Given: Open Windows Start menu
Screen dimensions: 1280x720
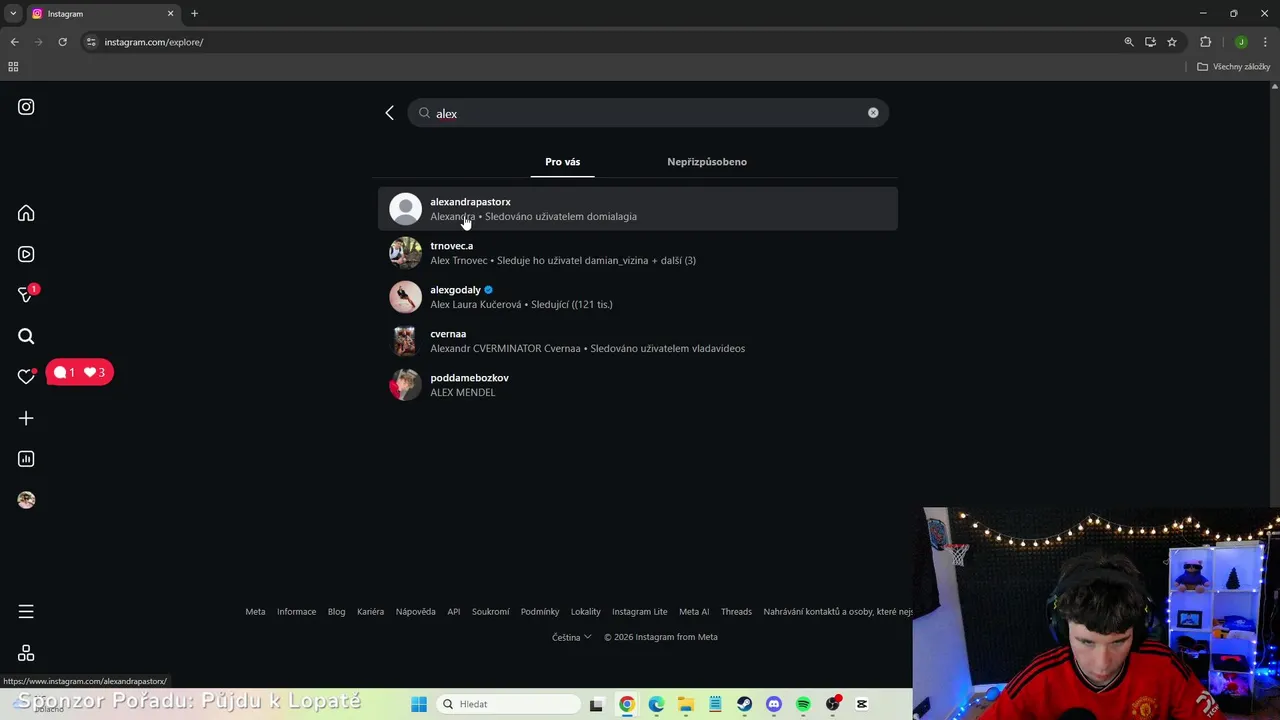Looking at the screenshot, I should (419, 704).
